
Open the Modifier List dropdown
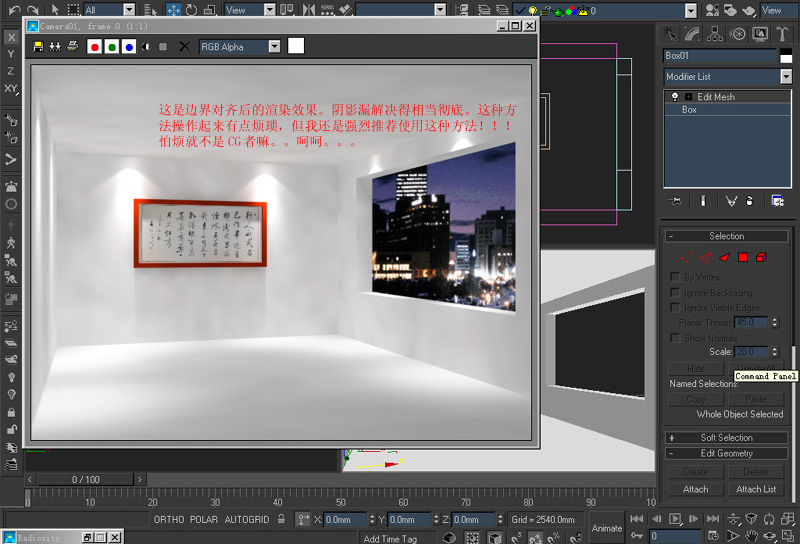pyautogui.click(x=727, y=77)
